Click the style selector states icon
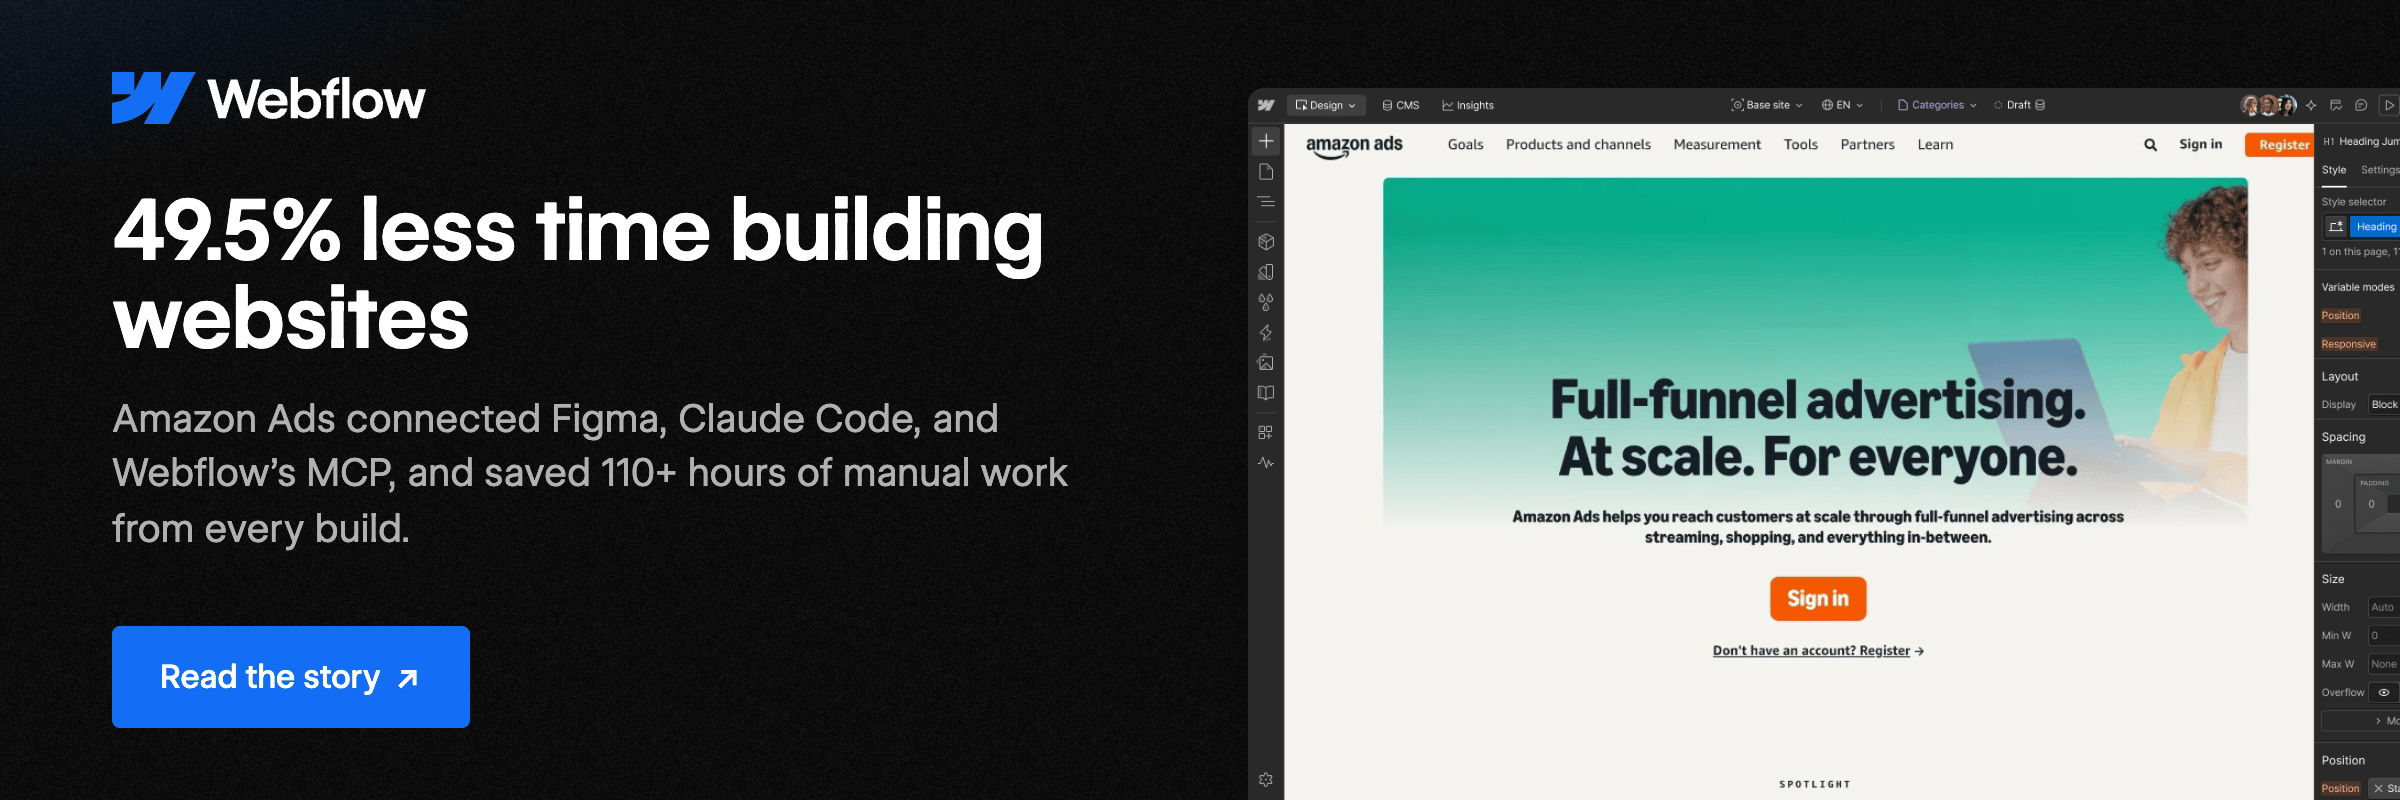This screenshot has width=2400, height=800. pos(2336,227)
